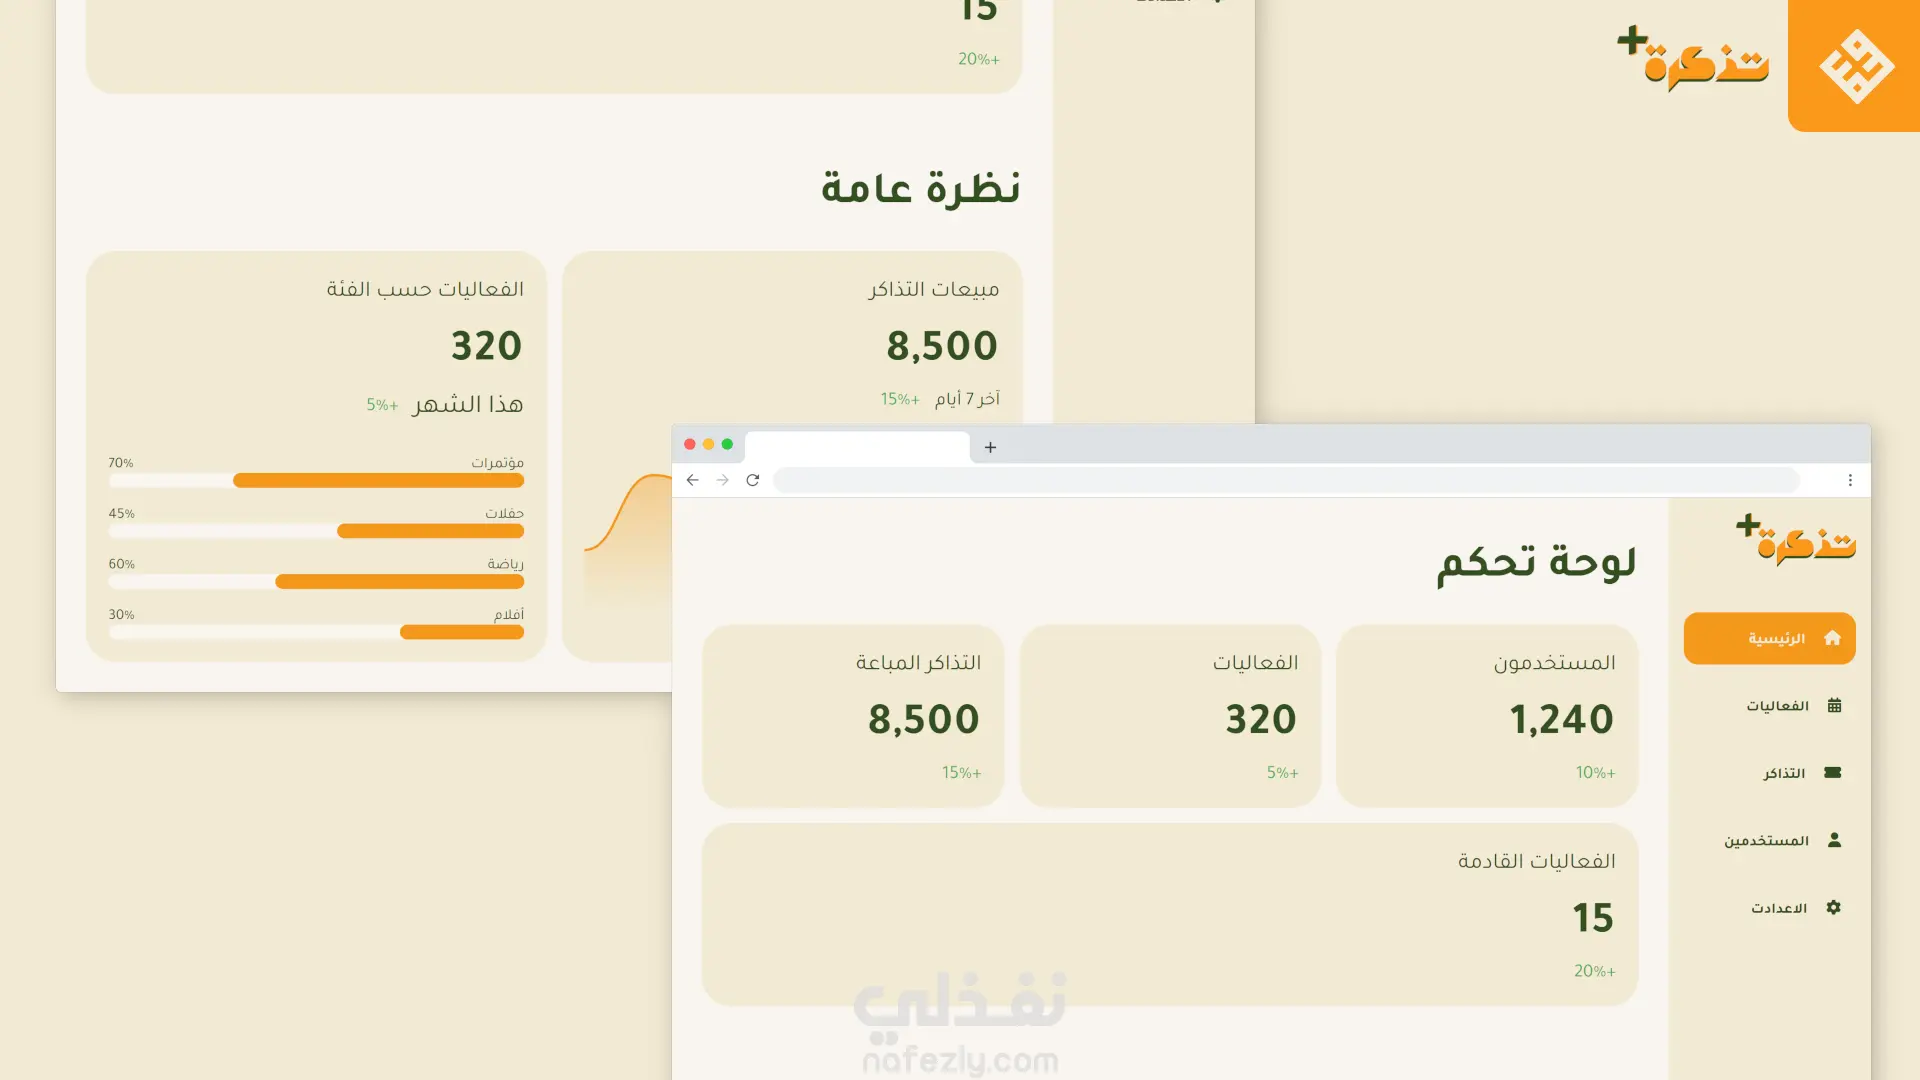This screenshot has height=1080, width=1920.
Task: Click the gear icon beside الاعدادت
Action: click(1833, 908)
